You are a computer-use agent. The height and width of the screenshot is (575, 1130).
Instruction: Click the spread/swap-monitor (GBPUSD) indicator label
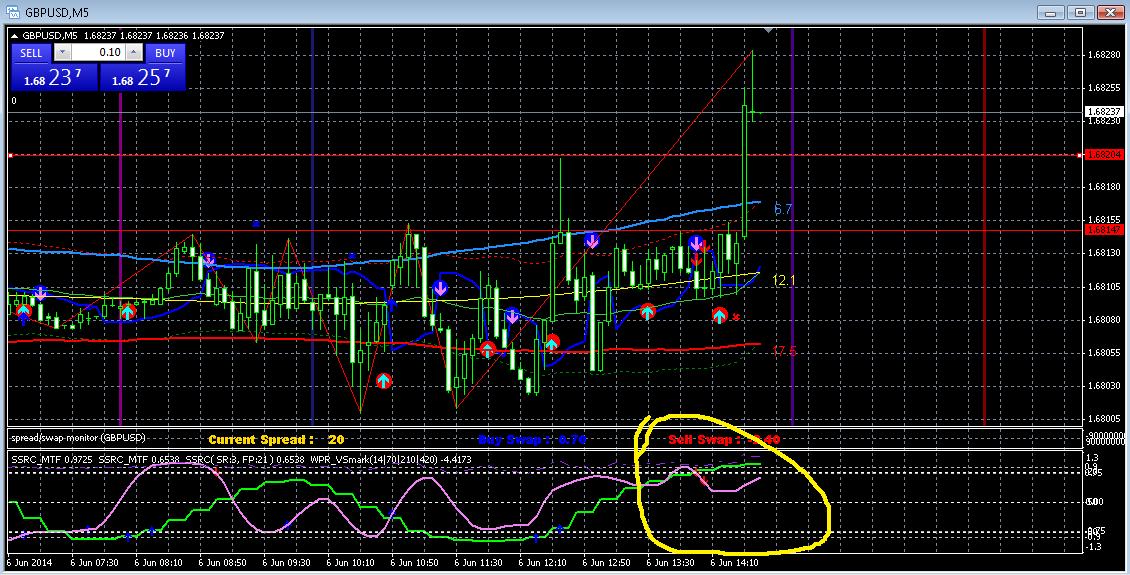pyautogui.click(x=77, y=438)
